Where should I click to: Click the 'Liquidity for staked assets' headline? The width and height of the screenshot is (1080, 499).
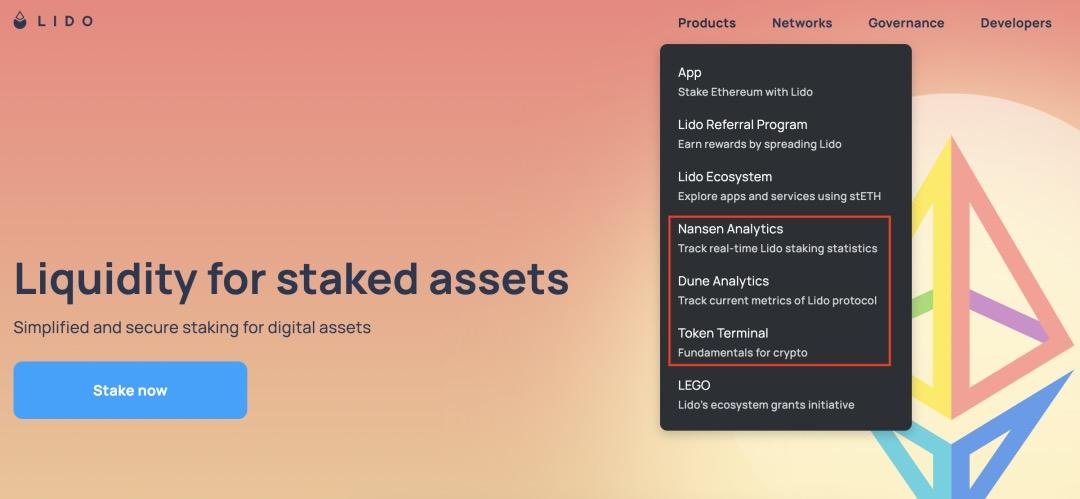(x=291, y=278)
